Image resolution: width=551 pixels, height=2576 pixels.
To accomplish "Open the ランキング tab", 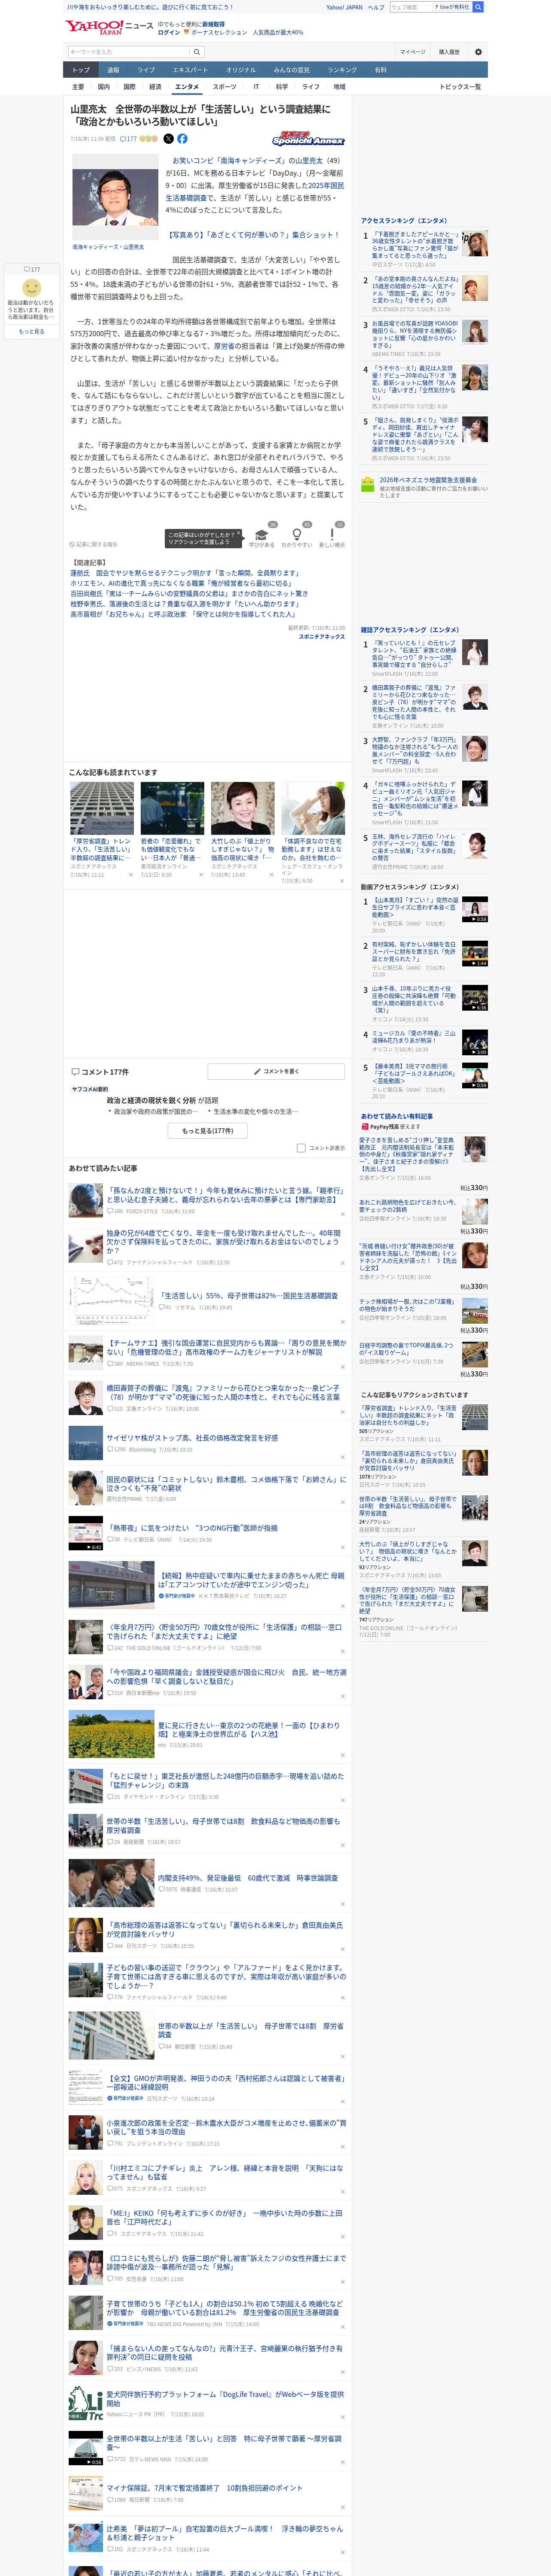I will coord(342,70).
